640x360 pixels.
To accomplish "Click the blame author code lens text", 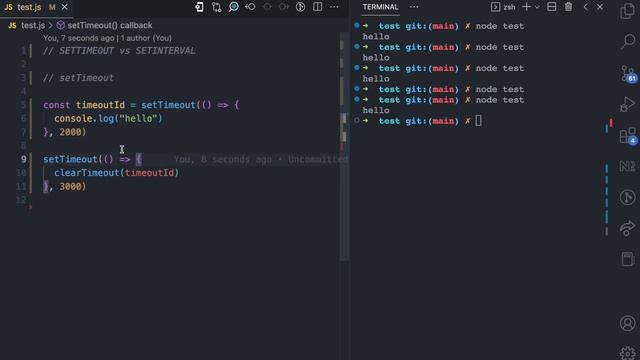I will [107, 38].
